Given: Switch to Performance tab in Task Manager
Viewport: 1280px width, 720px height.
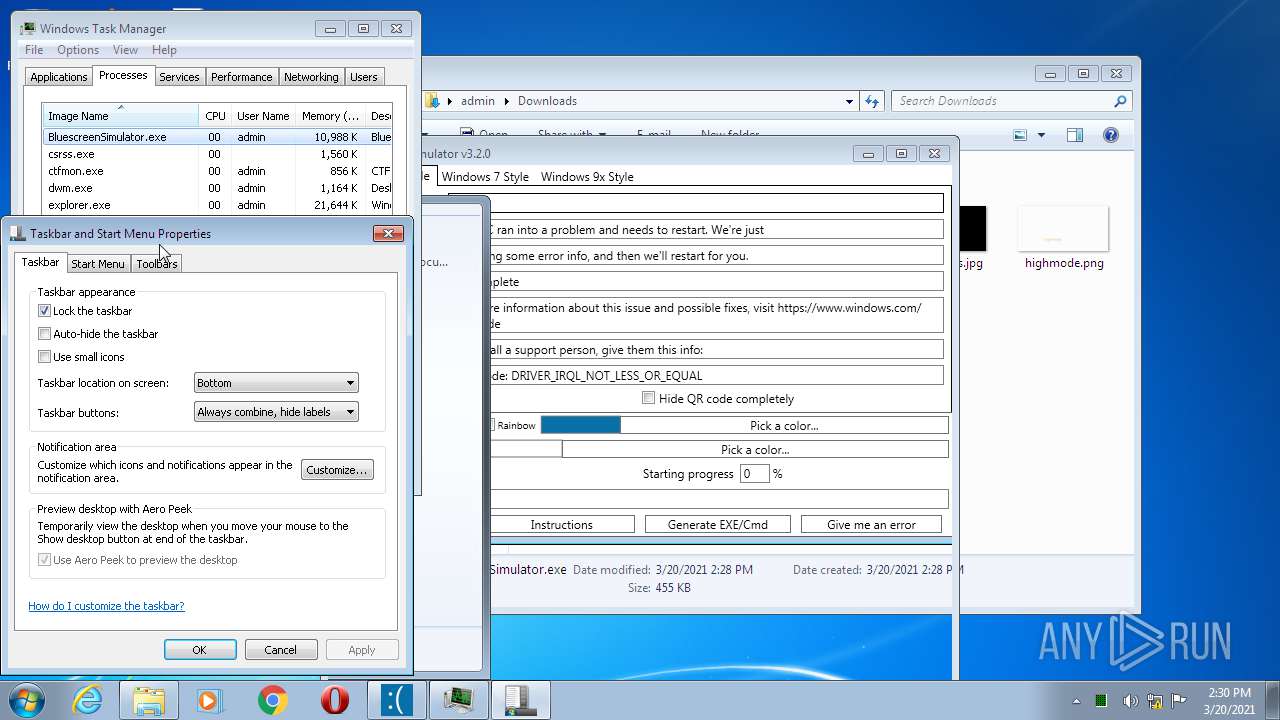Looking at the screenshot, I should click(x=241, y=77).
